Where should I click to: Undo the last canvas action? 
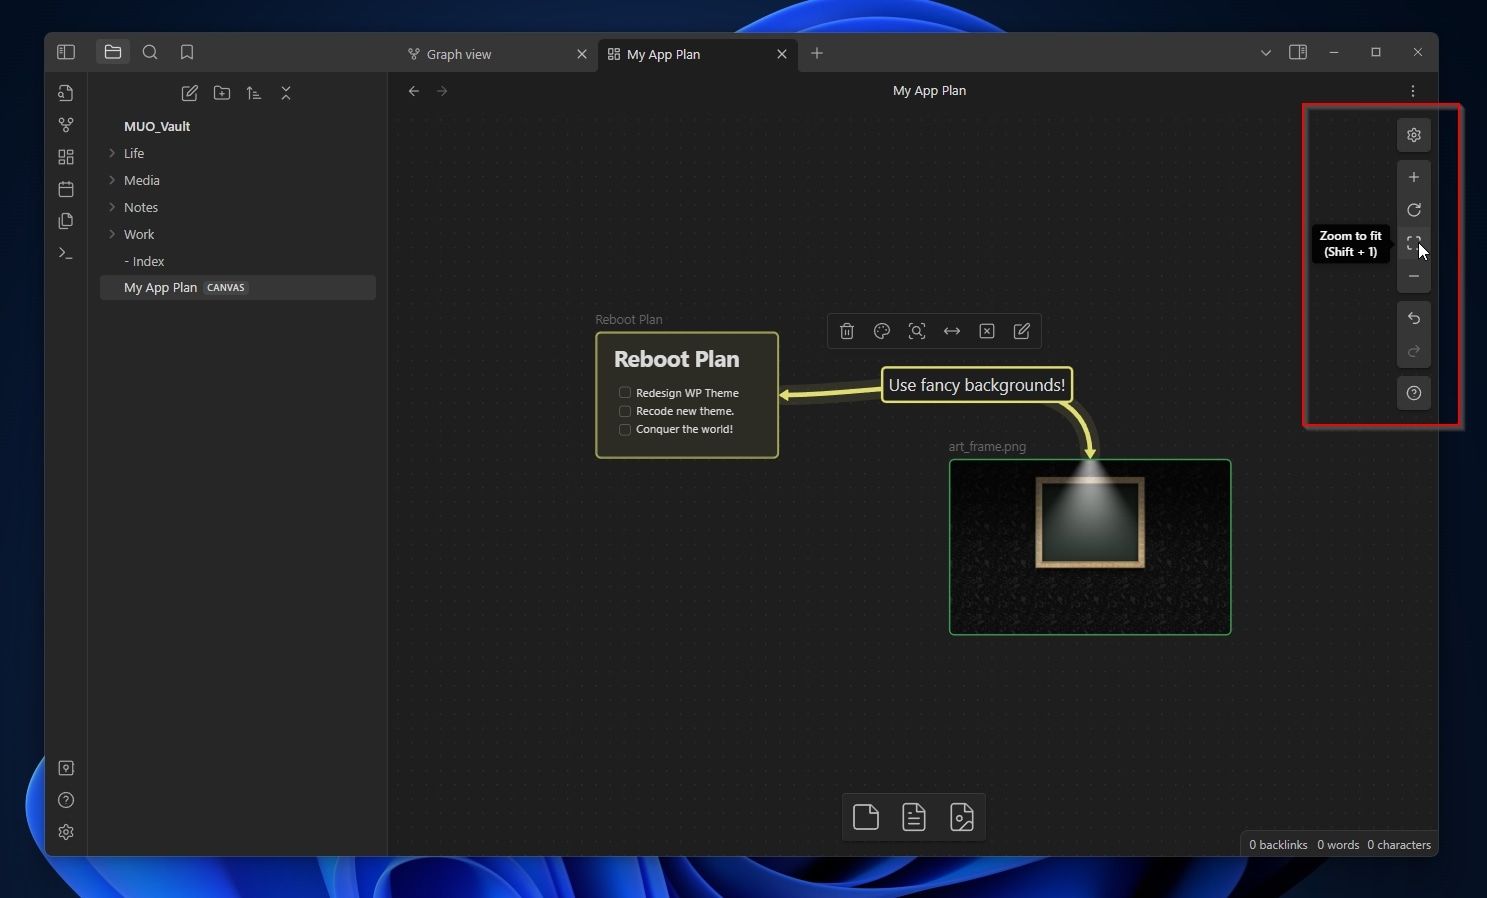[1413, 318]
